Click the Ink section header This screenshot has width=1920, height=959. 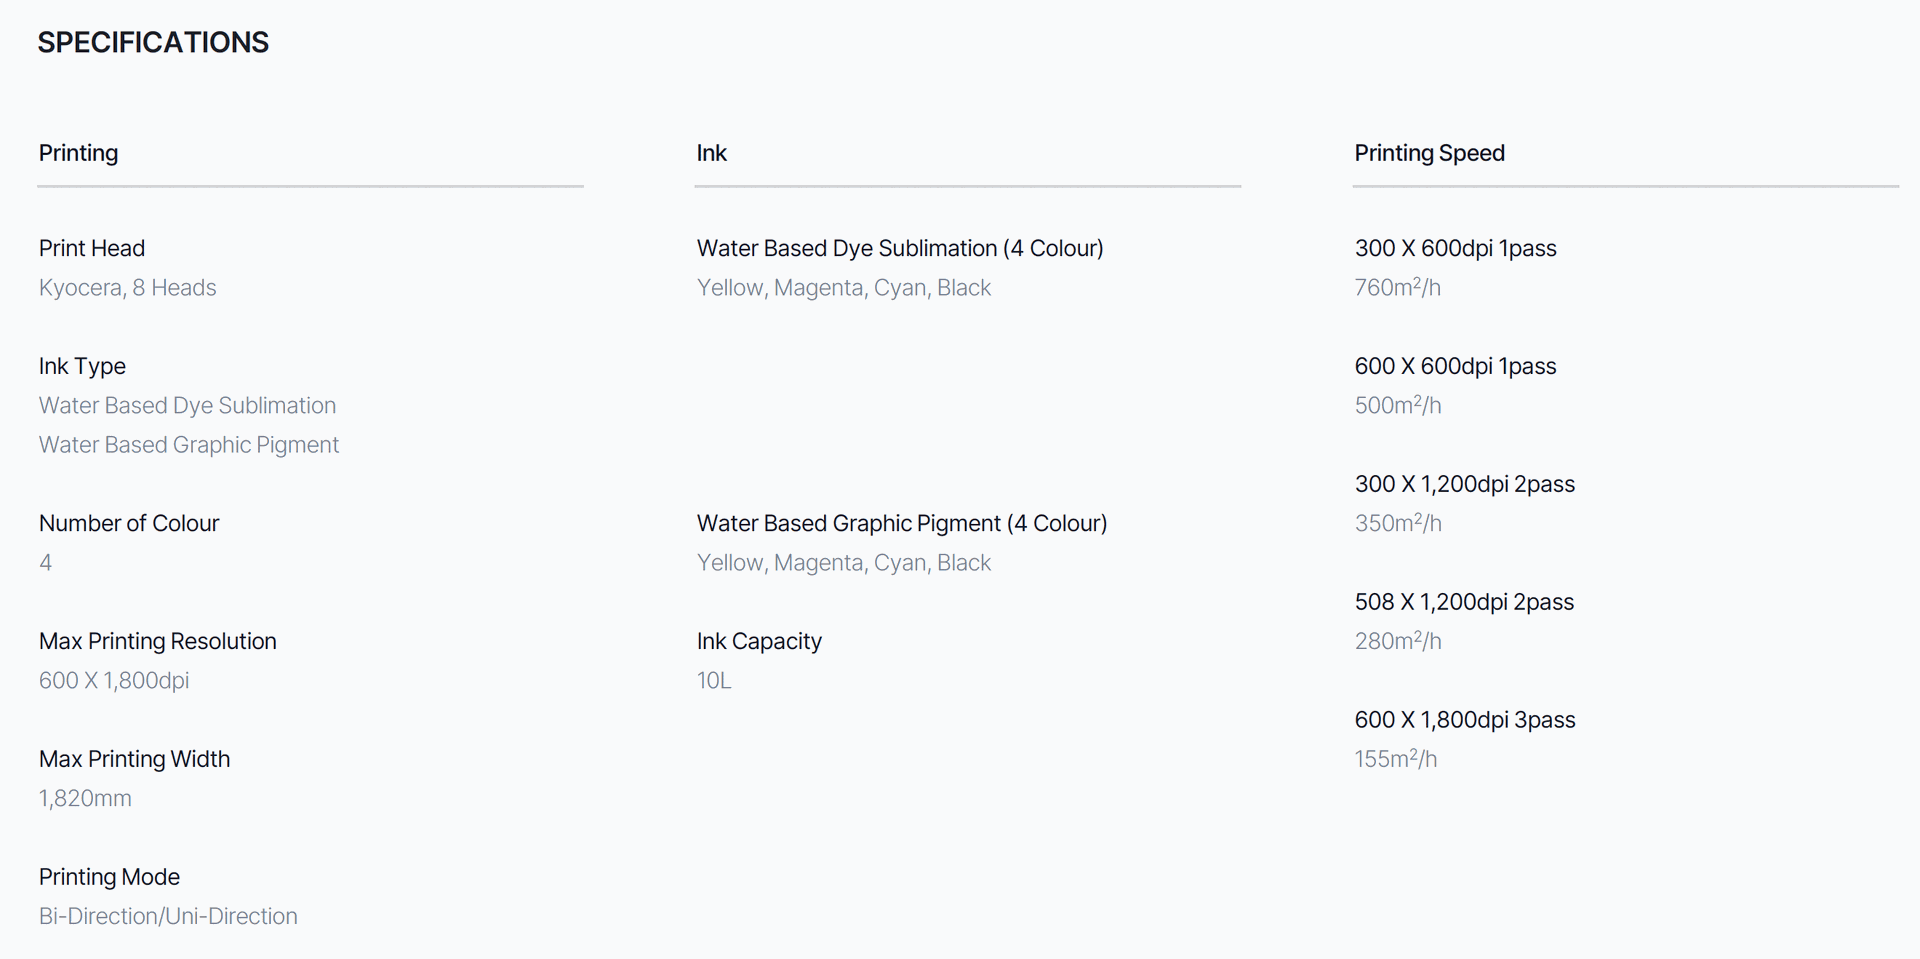tap(711, 153)
